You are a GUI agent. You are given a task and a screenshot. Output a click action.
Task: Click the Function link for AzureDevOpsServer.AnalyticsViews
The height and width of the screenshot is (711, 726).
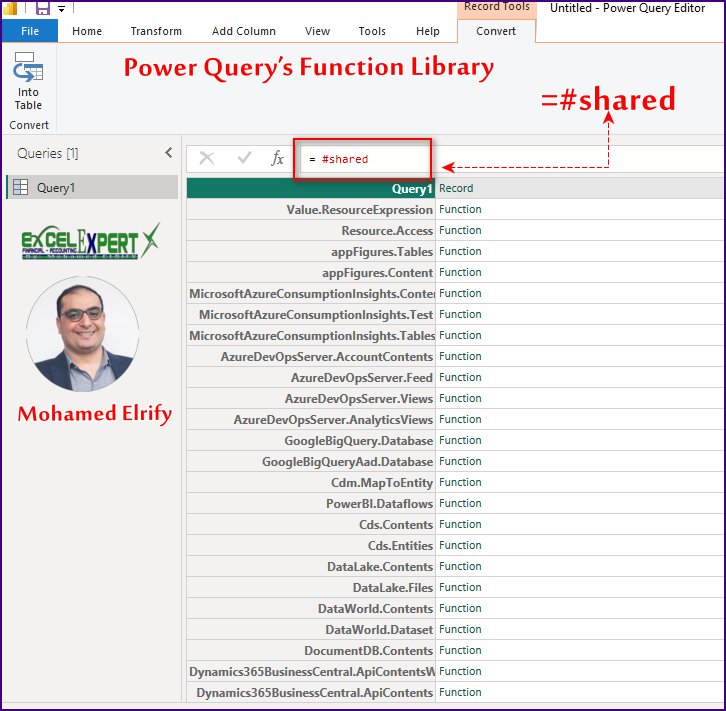coord(460,419)
